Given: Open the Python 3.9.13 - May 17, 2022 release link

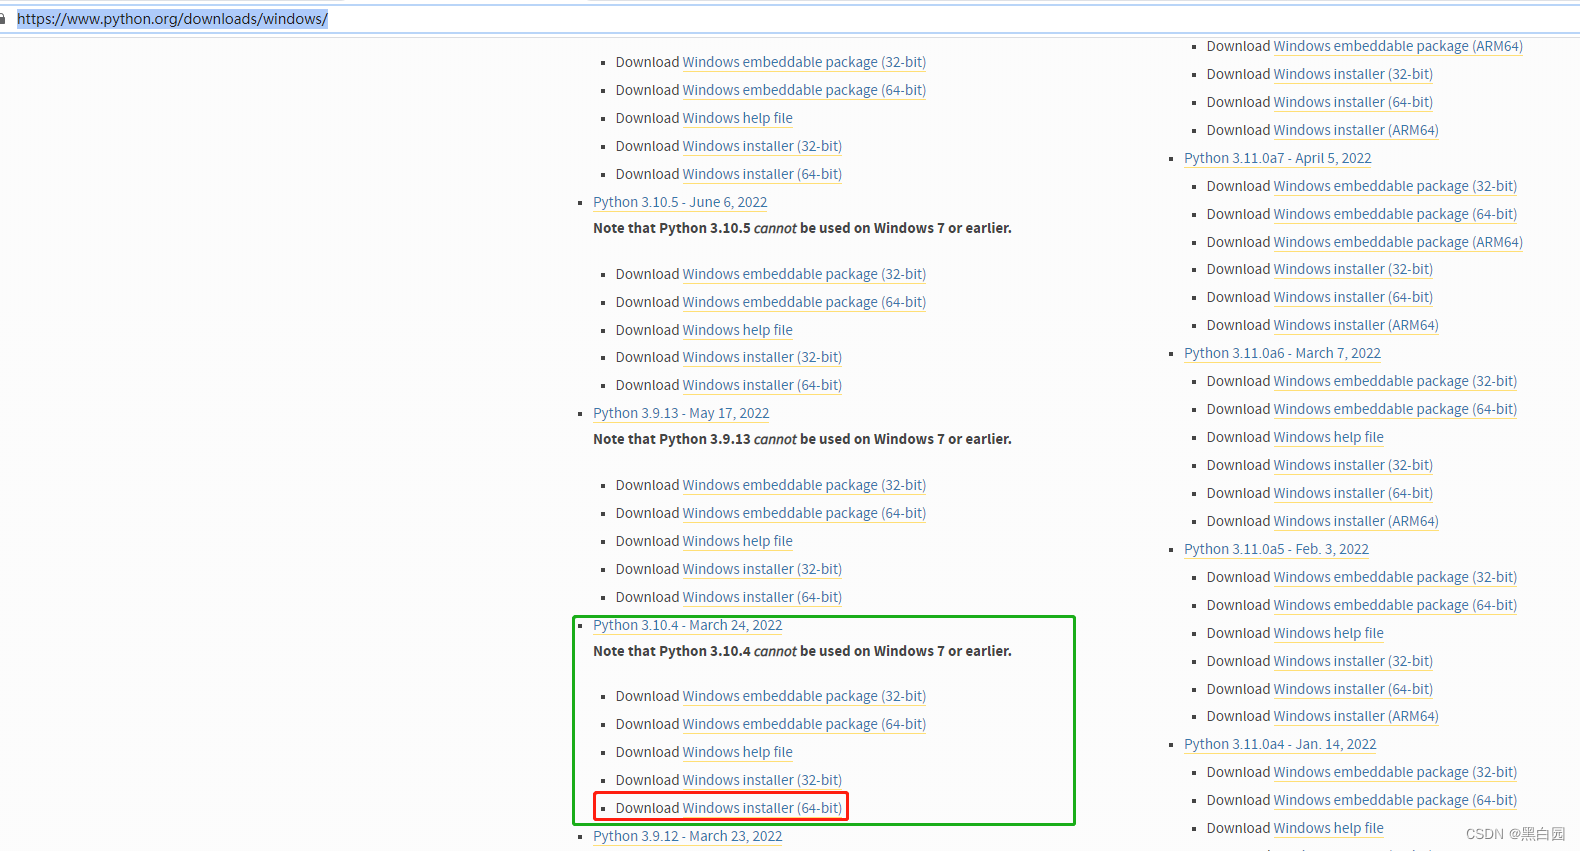Looking at the screenshot, I should [681, 413].
